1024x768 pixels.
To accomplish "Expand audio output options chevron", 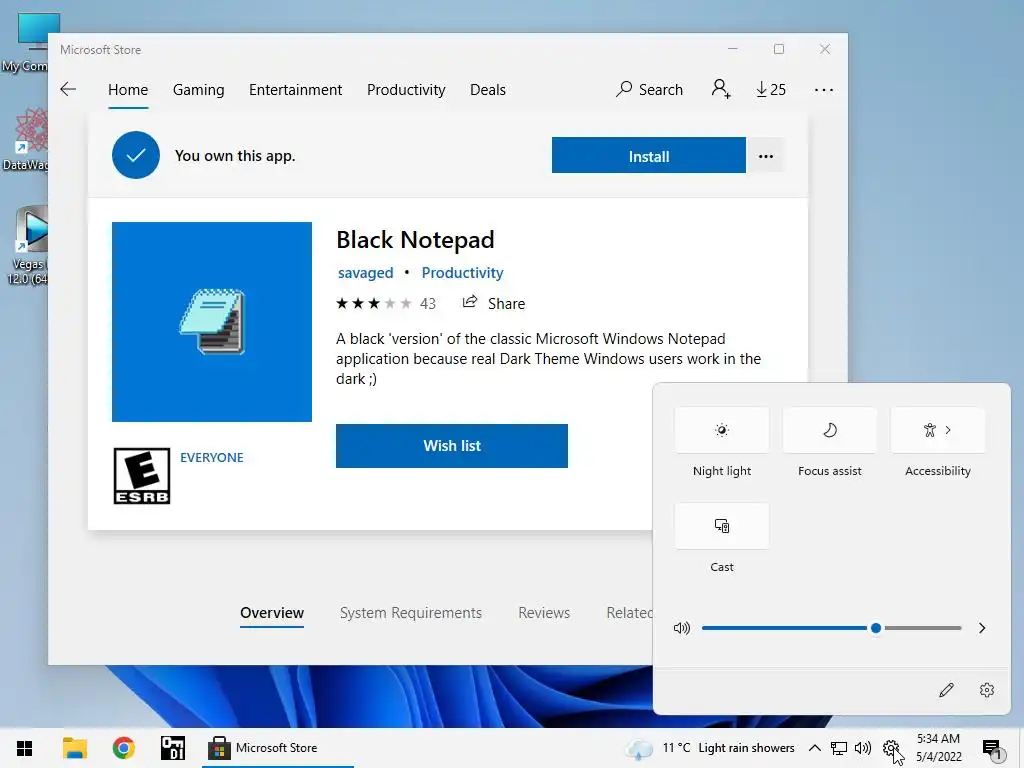I will [x=982, y=628].
